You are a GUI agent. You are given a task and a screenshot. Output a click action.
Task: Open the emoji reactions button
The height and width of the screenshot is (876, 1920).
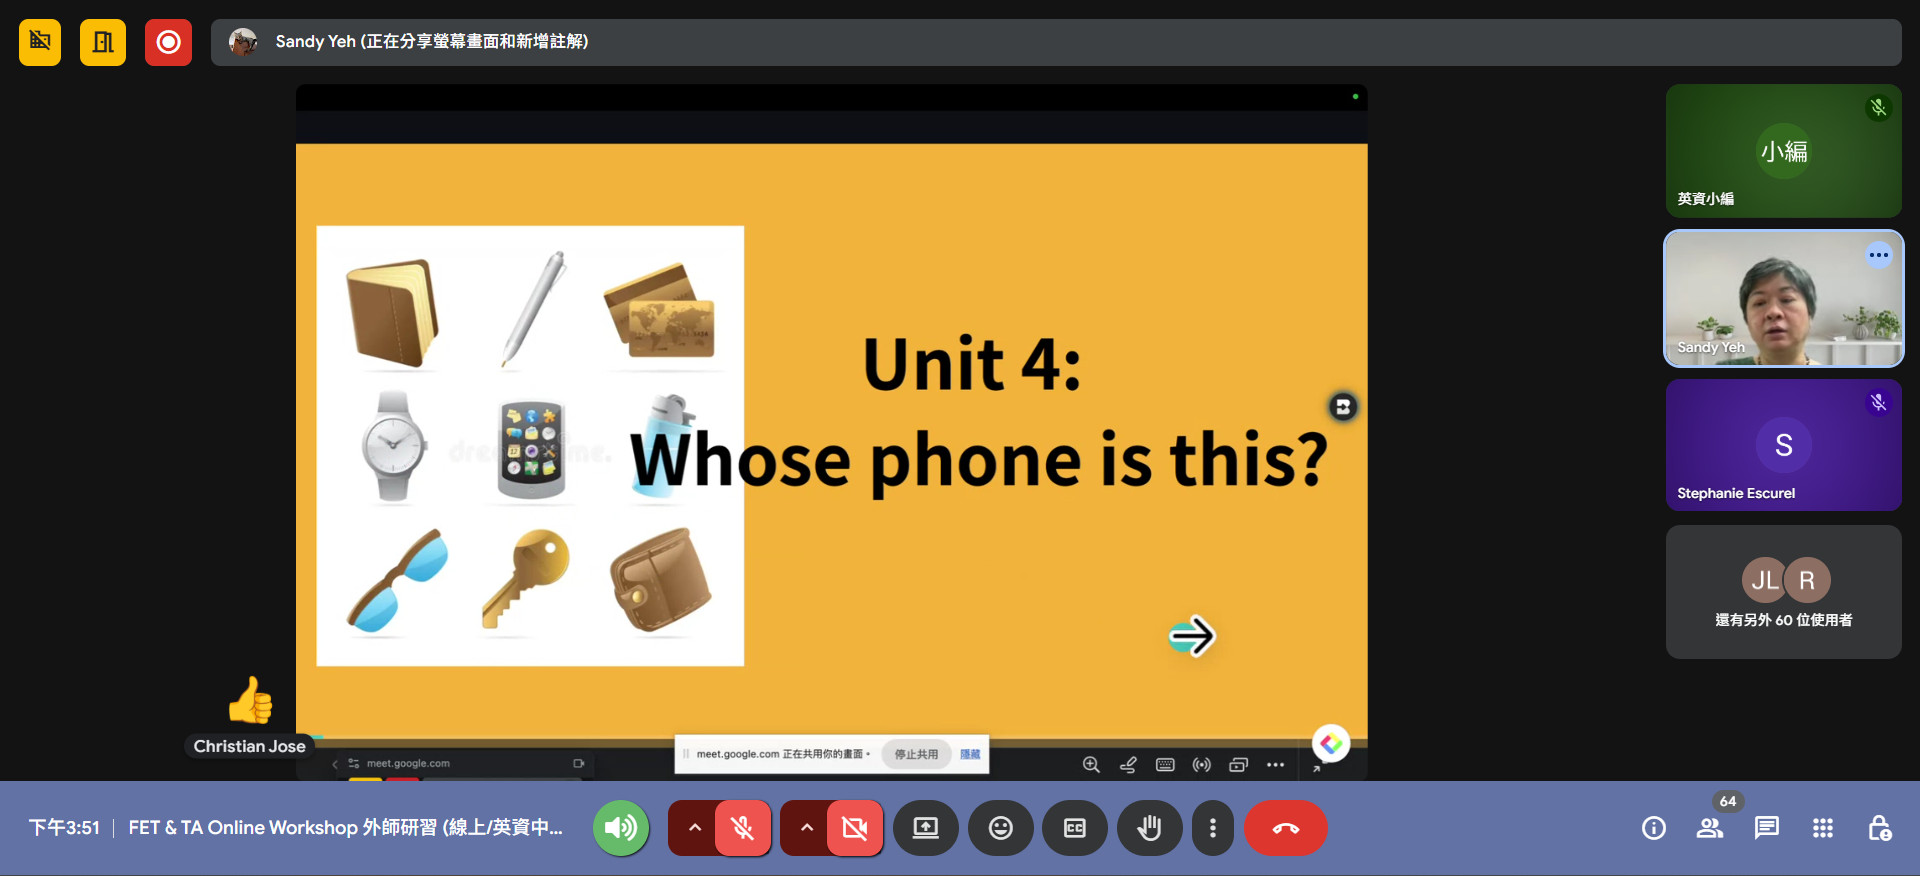1000,828
